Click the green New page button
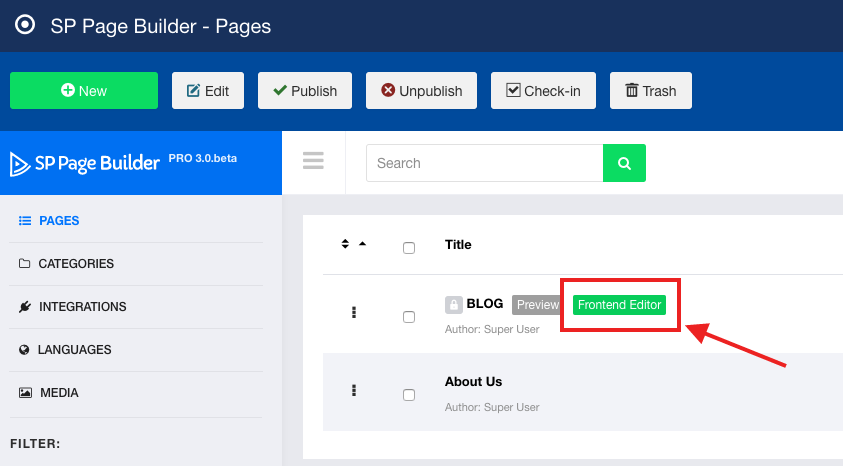843x466 pixels. [84, 90]
